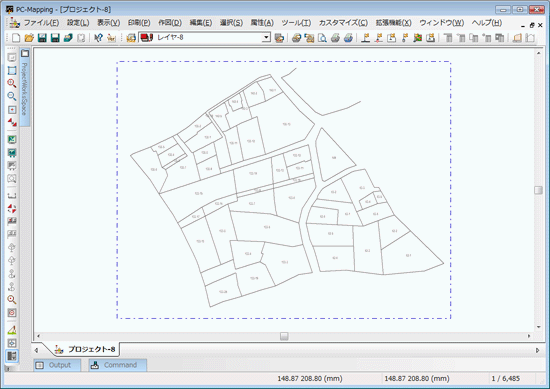Restore the inner document window in the menu bar
Image resolution: width=550 pixels, height=389 pixels.
[532, 25]
